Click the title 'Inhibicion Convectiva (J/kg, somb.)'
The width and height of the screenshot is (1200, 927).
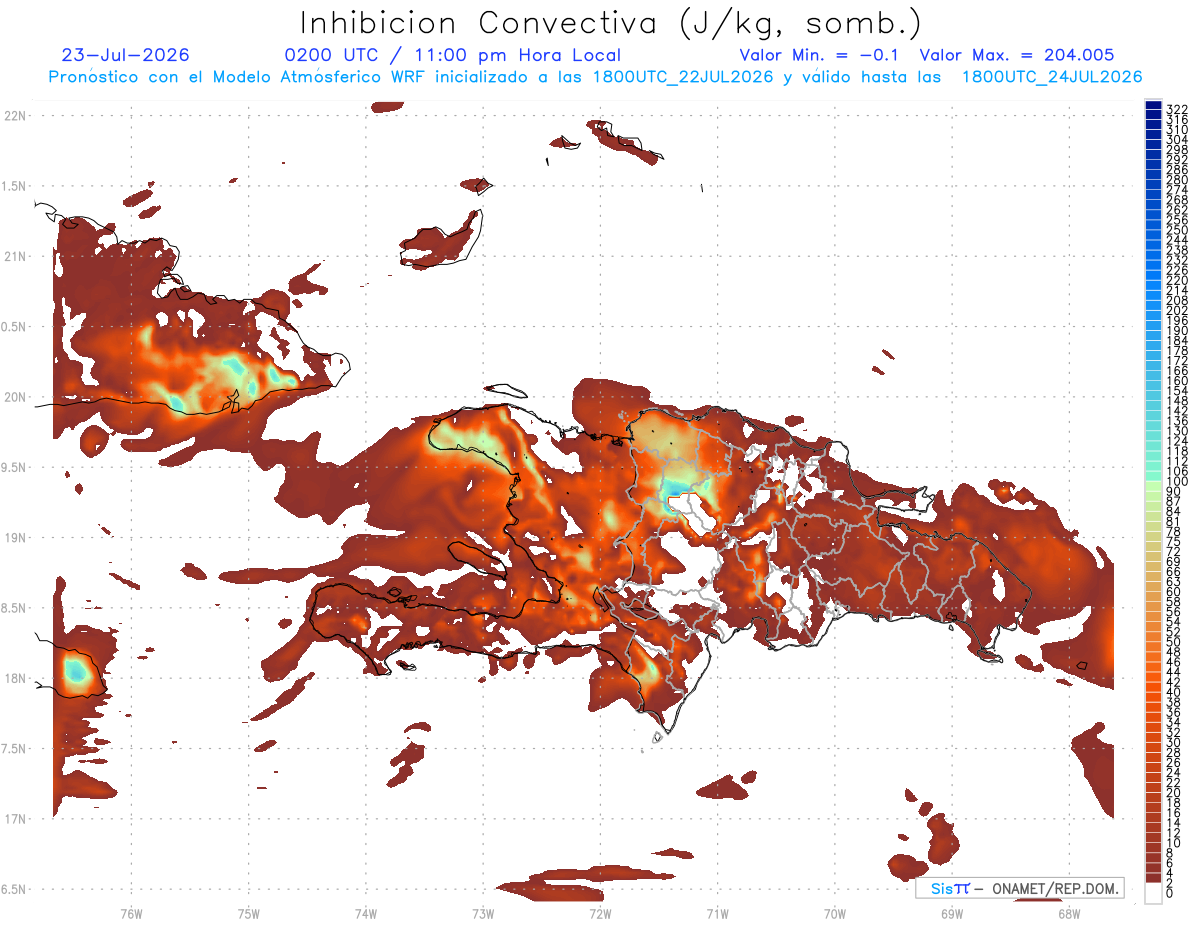[x=612, y=24]
